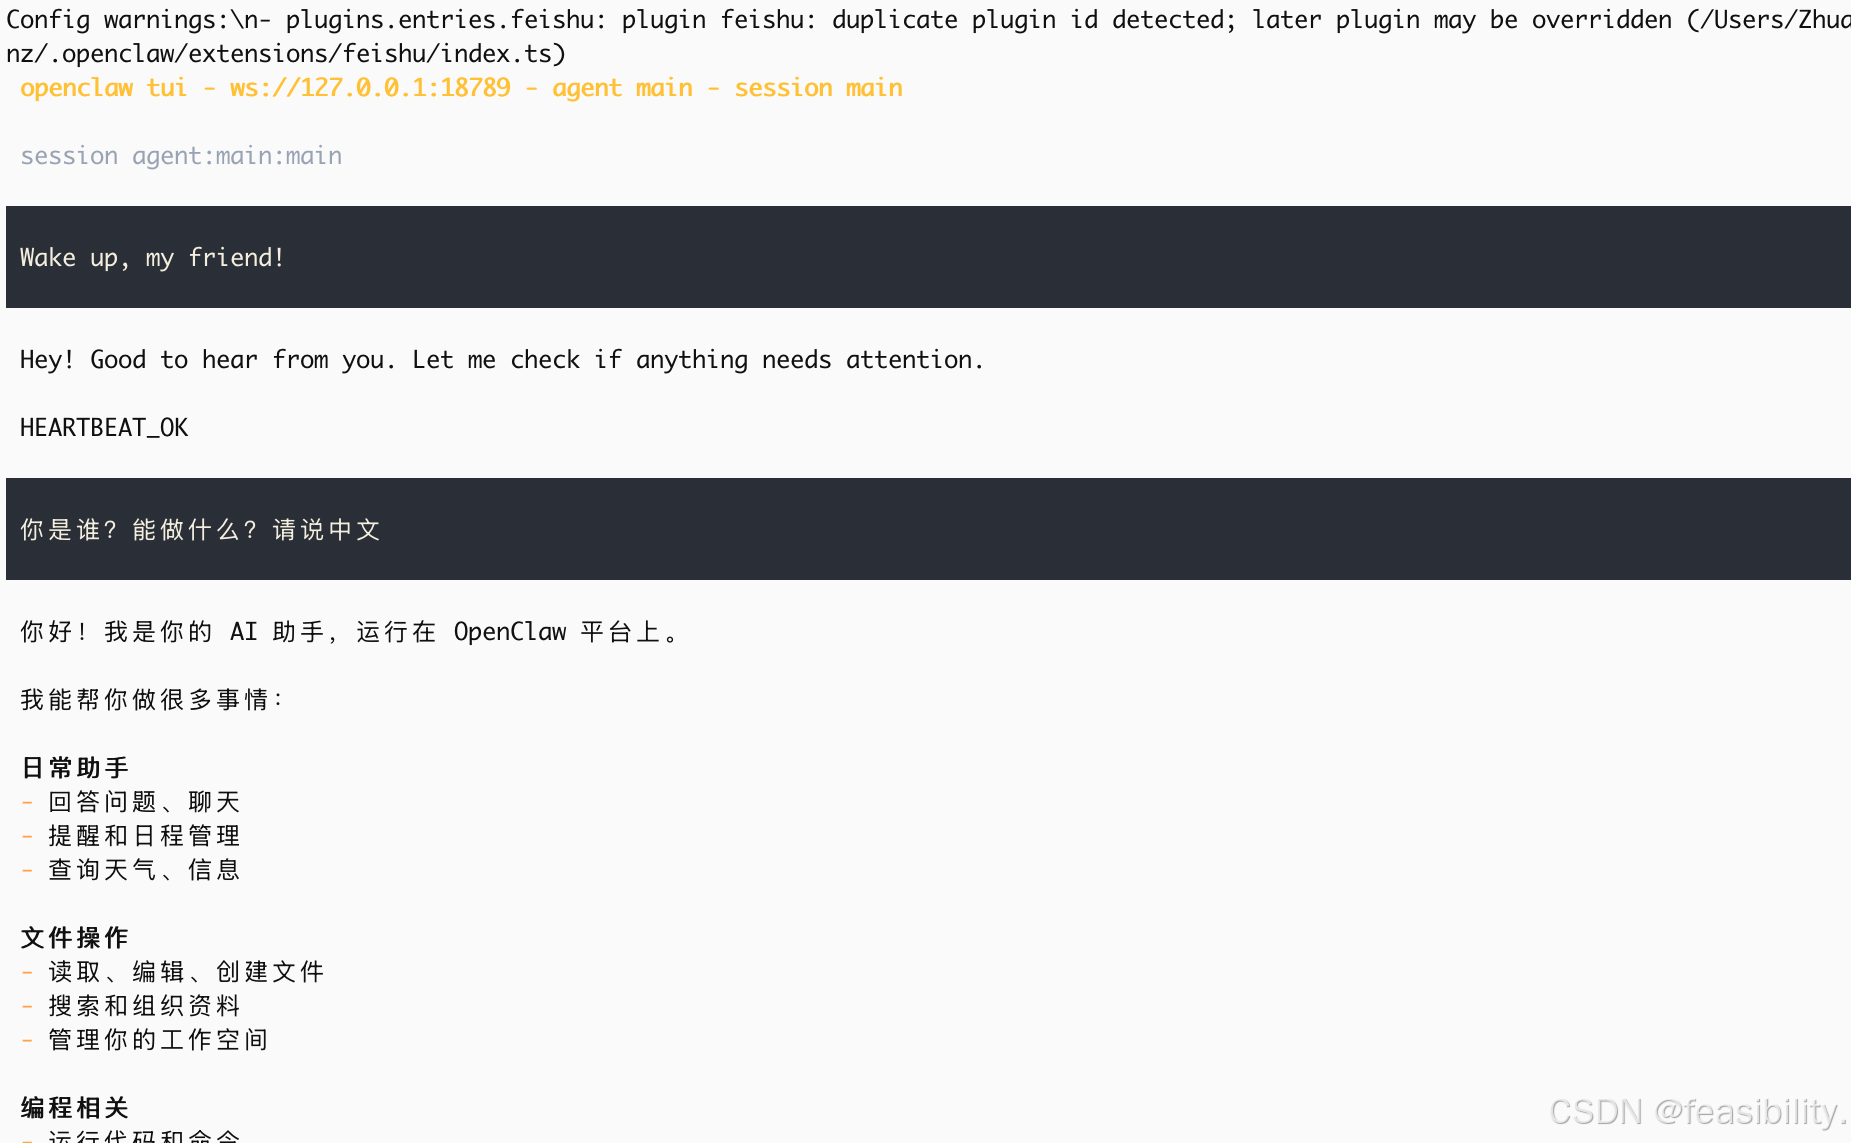The height and width of the screenshot is (1144, 1852).
Task: Click the "日常助手" heading
Action: [75, 768]
